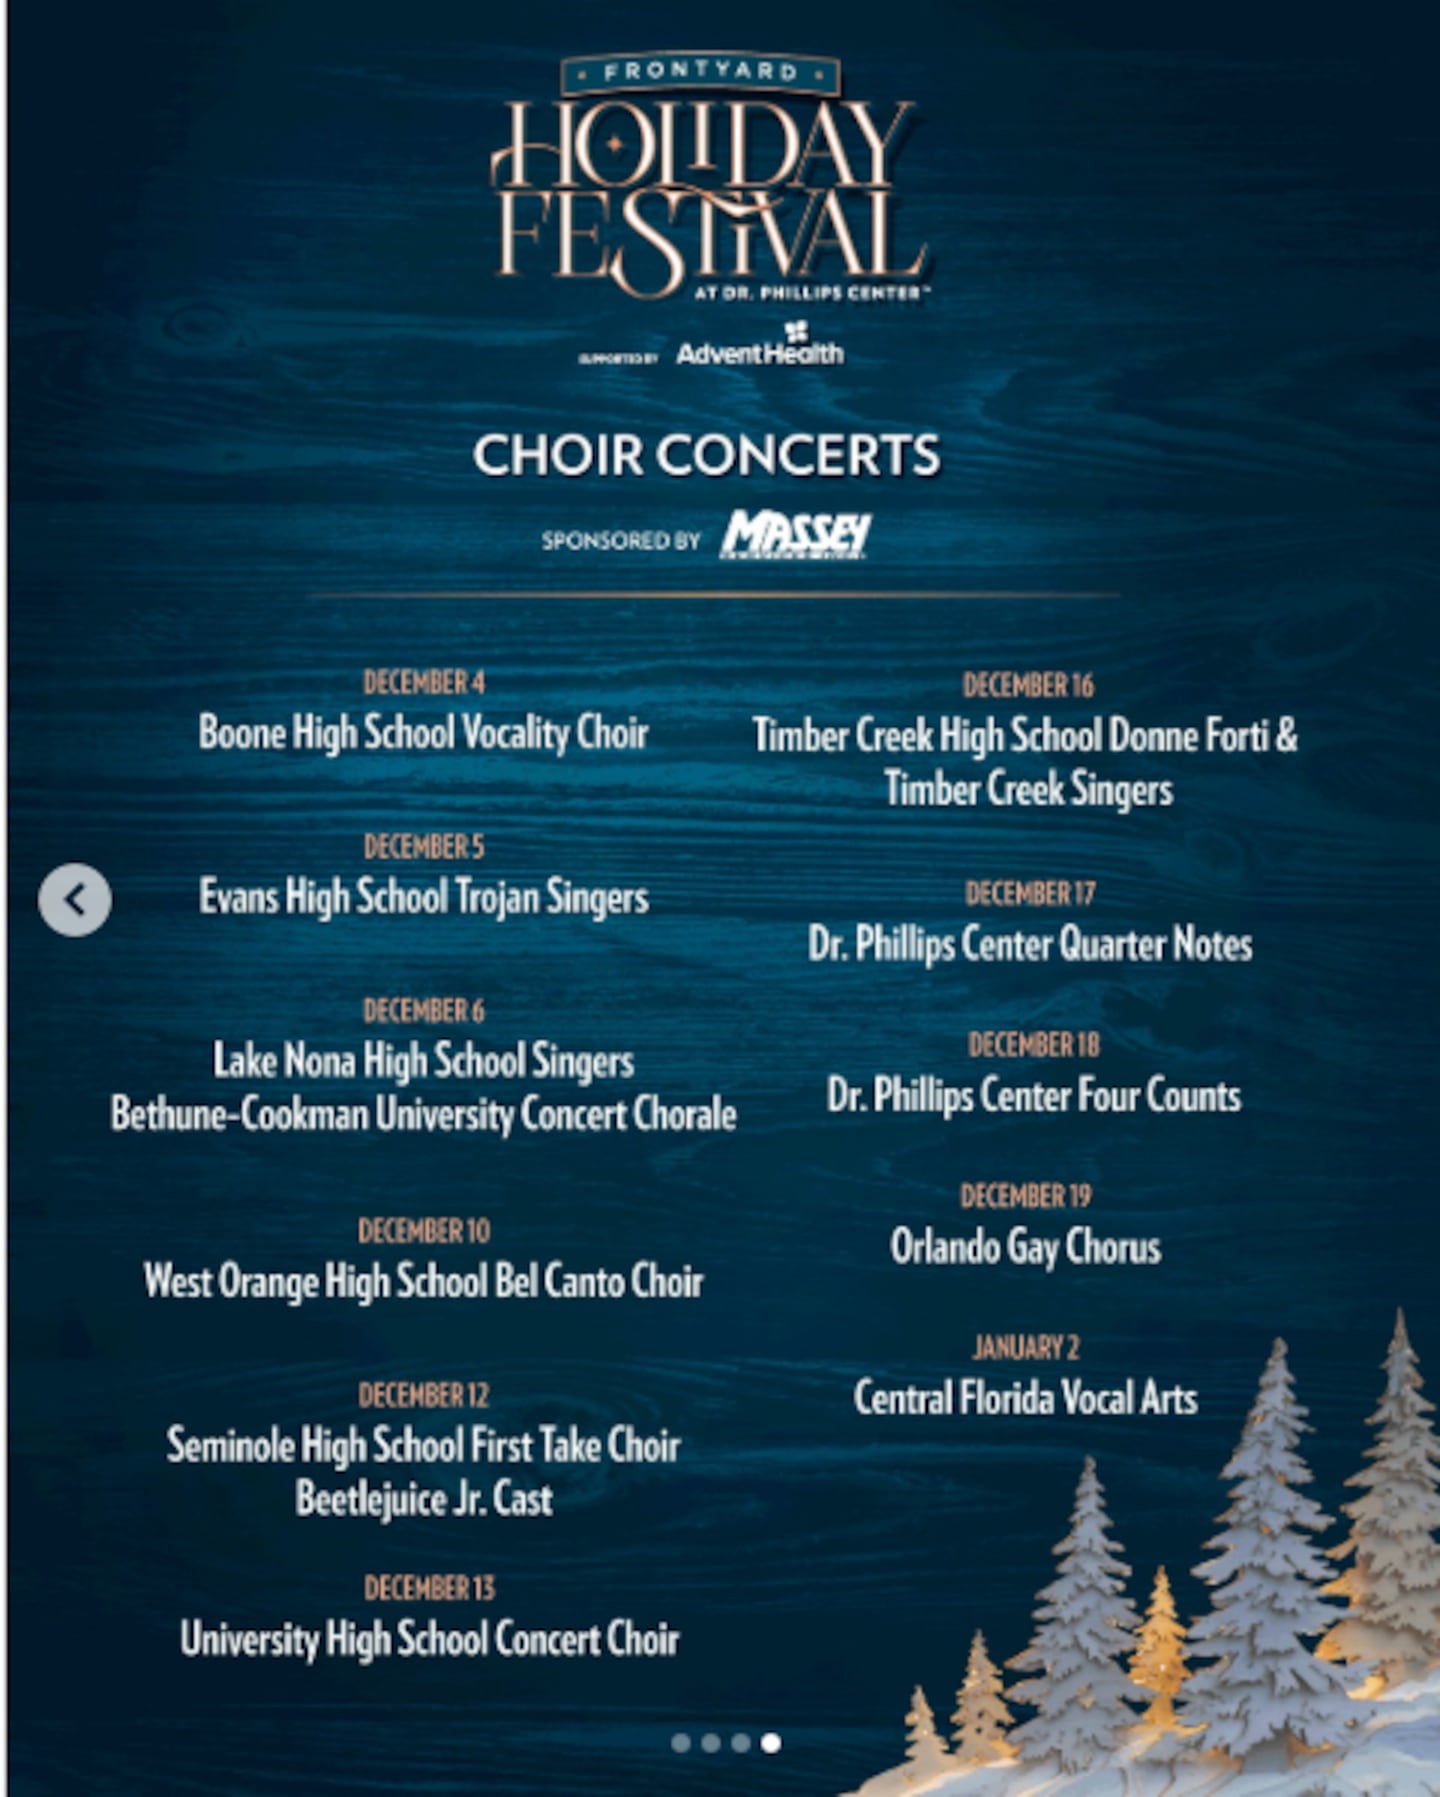Select the Orlando Gay Chorus entry
Image resolution: width=1440 pixels, height=1797 pixels.
pos(1025,1248)
